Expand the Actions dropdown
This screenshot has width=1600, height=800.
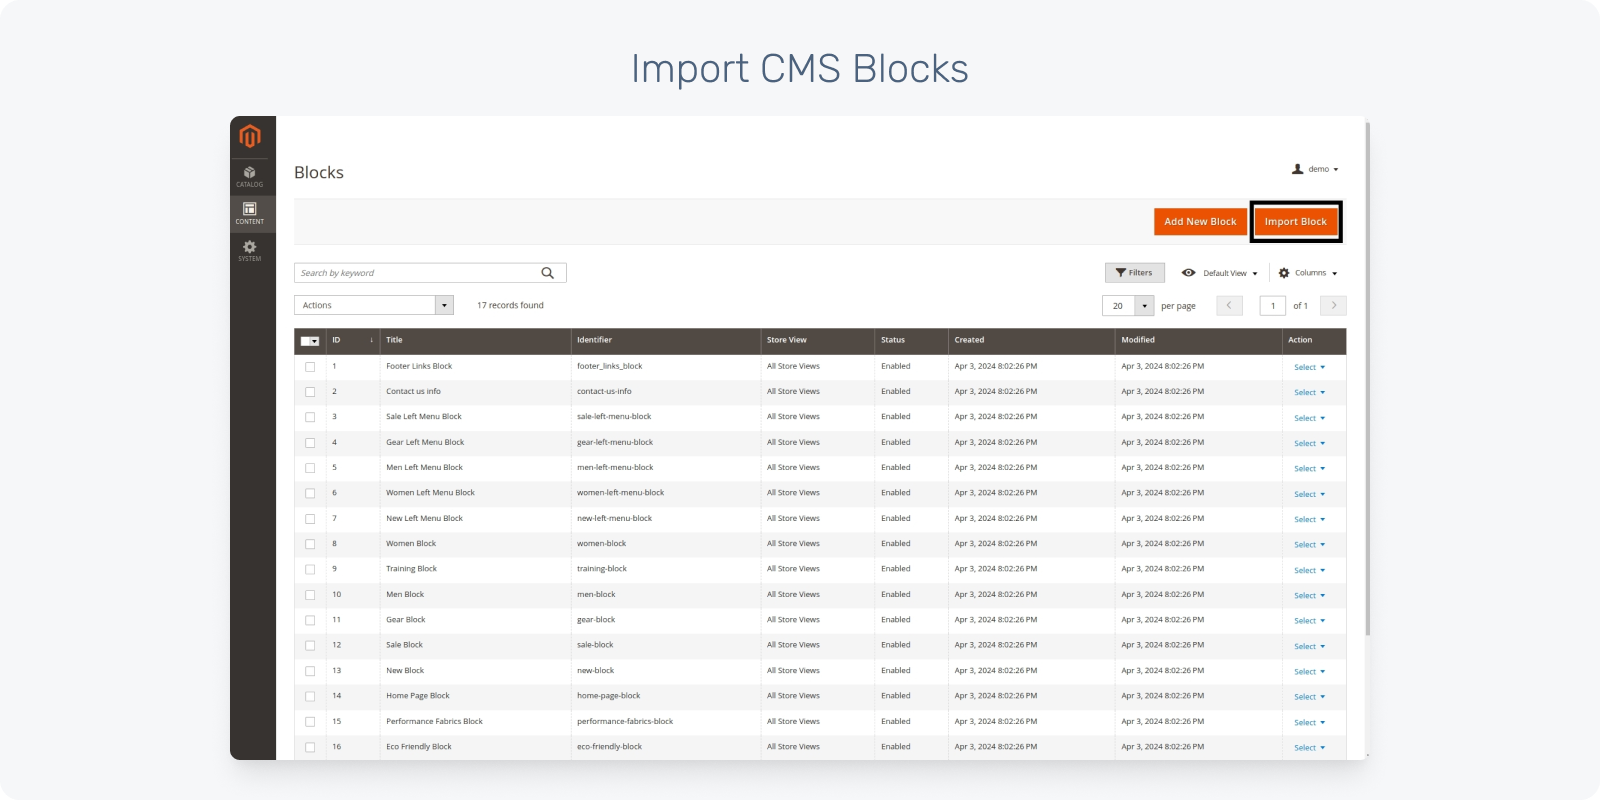pos(374,305)
